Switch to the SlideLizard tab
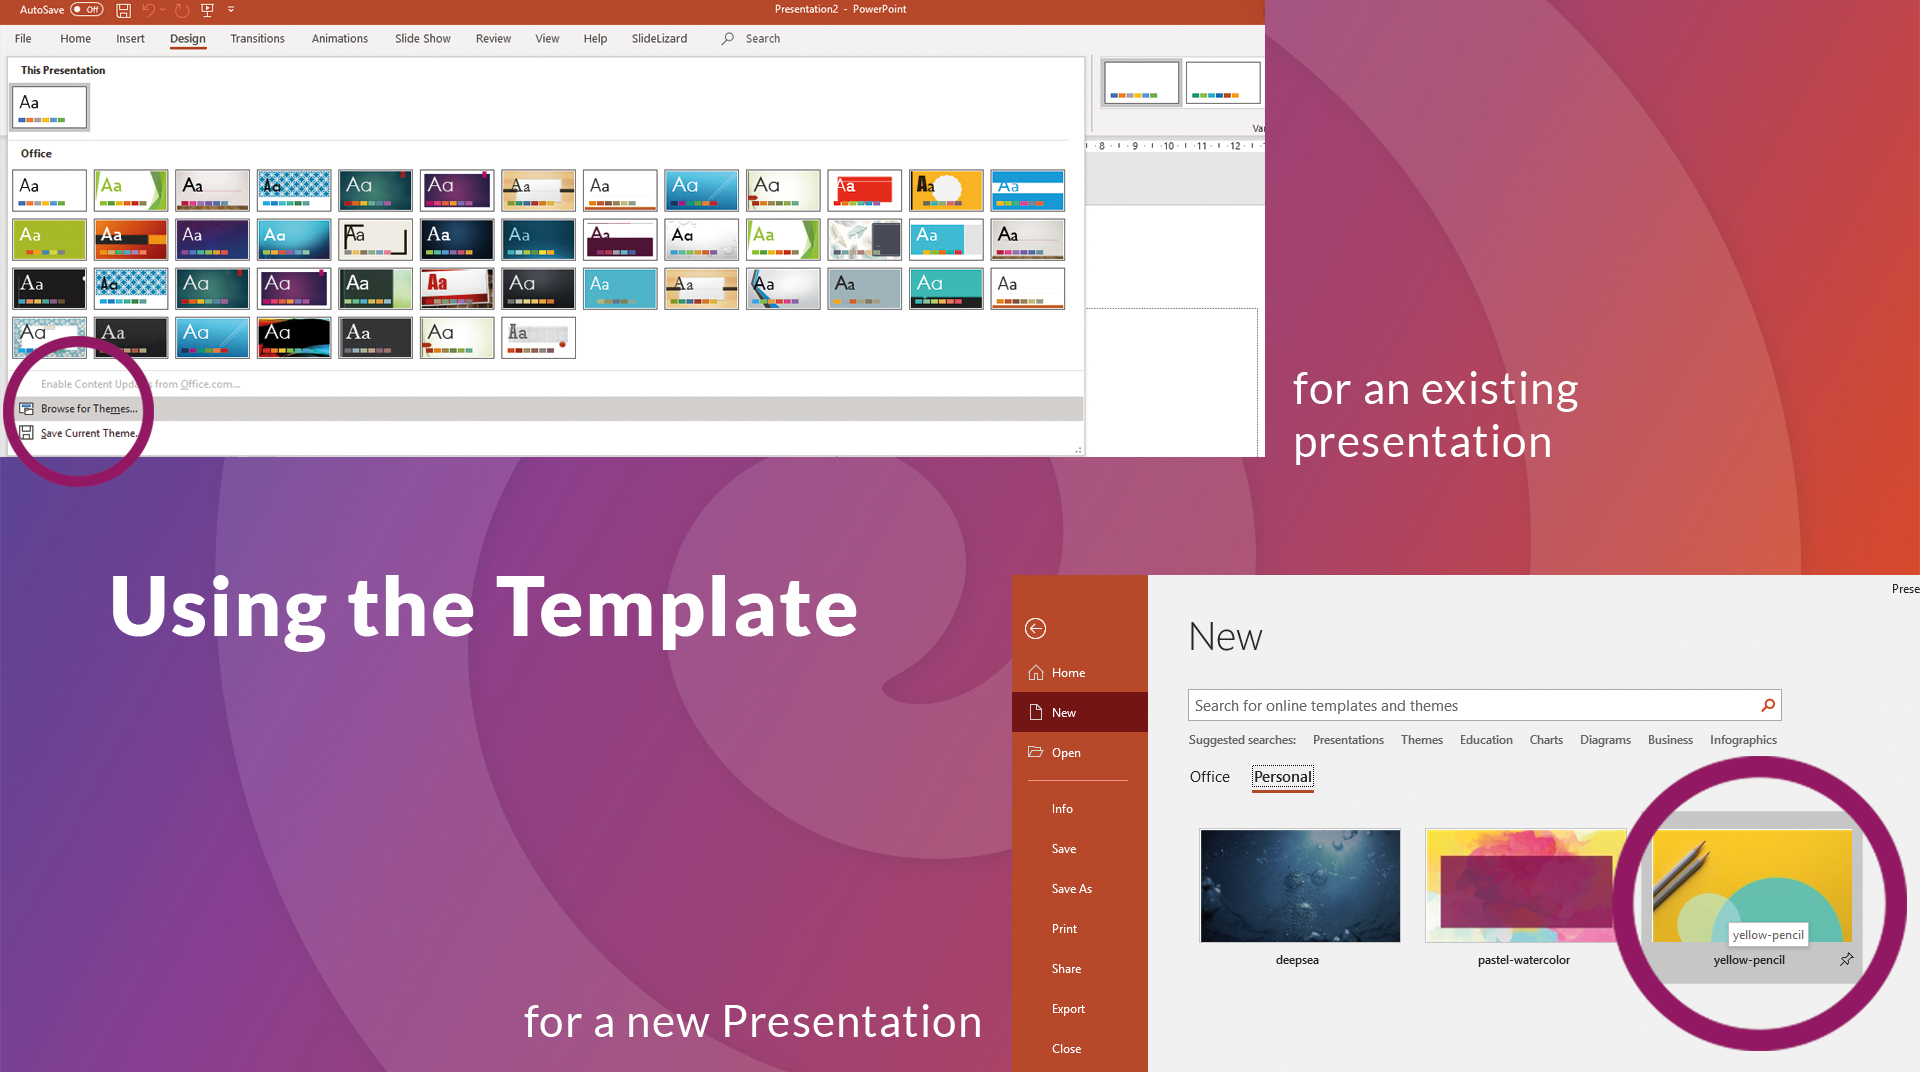This screenshot has width=1920, height=1072. point(659,38)
